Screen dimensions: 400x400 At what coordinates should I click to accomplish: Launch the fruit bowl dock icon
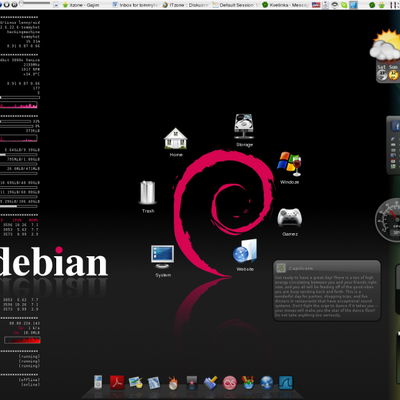click(x=248, y=382)
